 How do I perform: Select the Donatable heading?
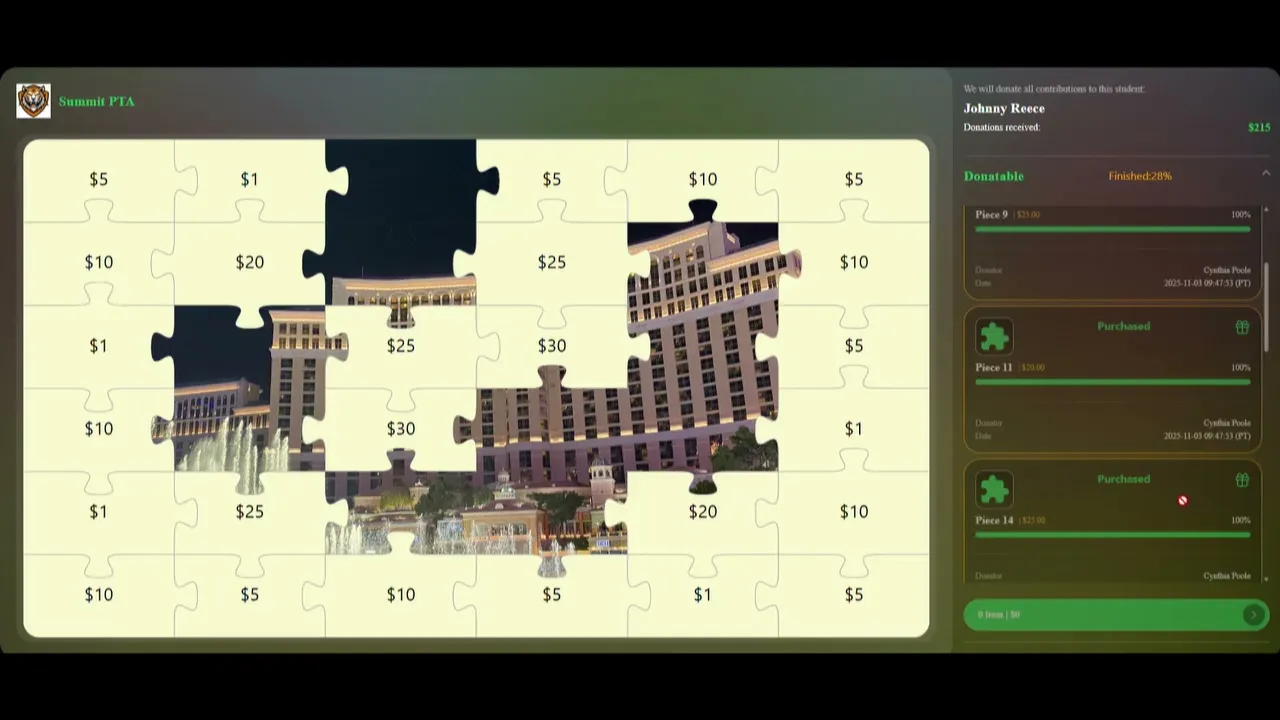tap(993, 176)
